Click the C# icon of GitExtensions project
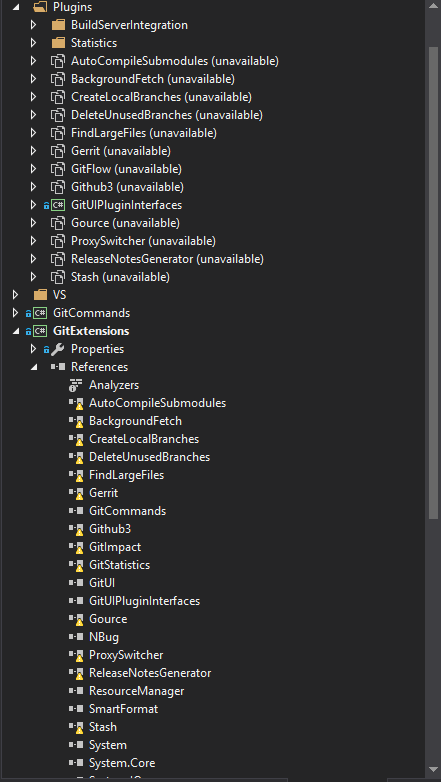The height and width of the screenshot is (782, 441). (x=40, y=331)
